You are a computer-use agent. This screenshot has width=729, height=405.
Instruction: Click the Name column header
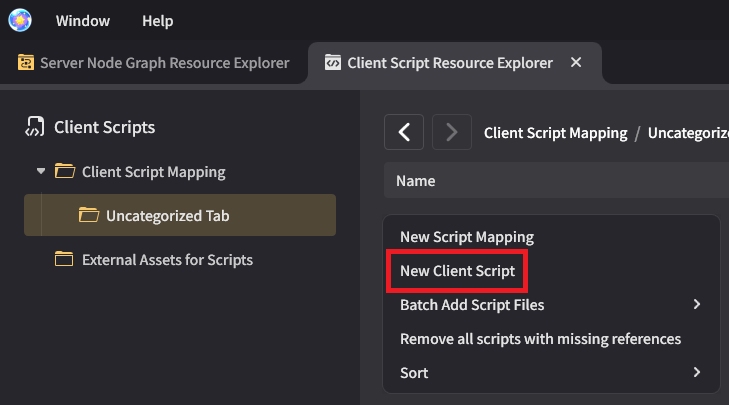pyautogui.click(x=416, y=181)
